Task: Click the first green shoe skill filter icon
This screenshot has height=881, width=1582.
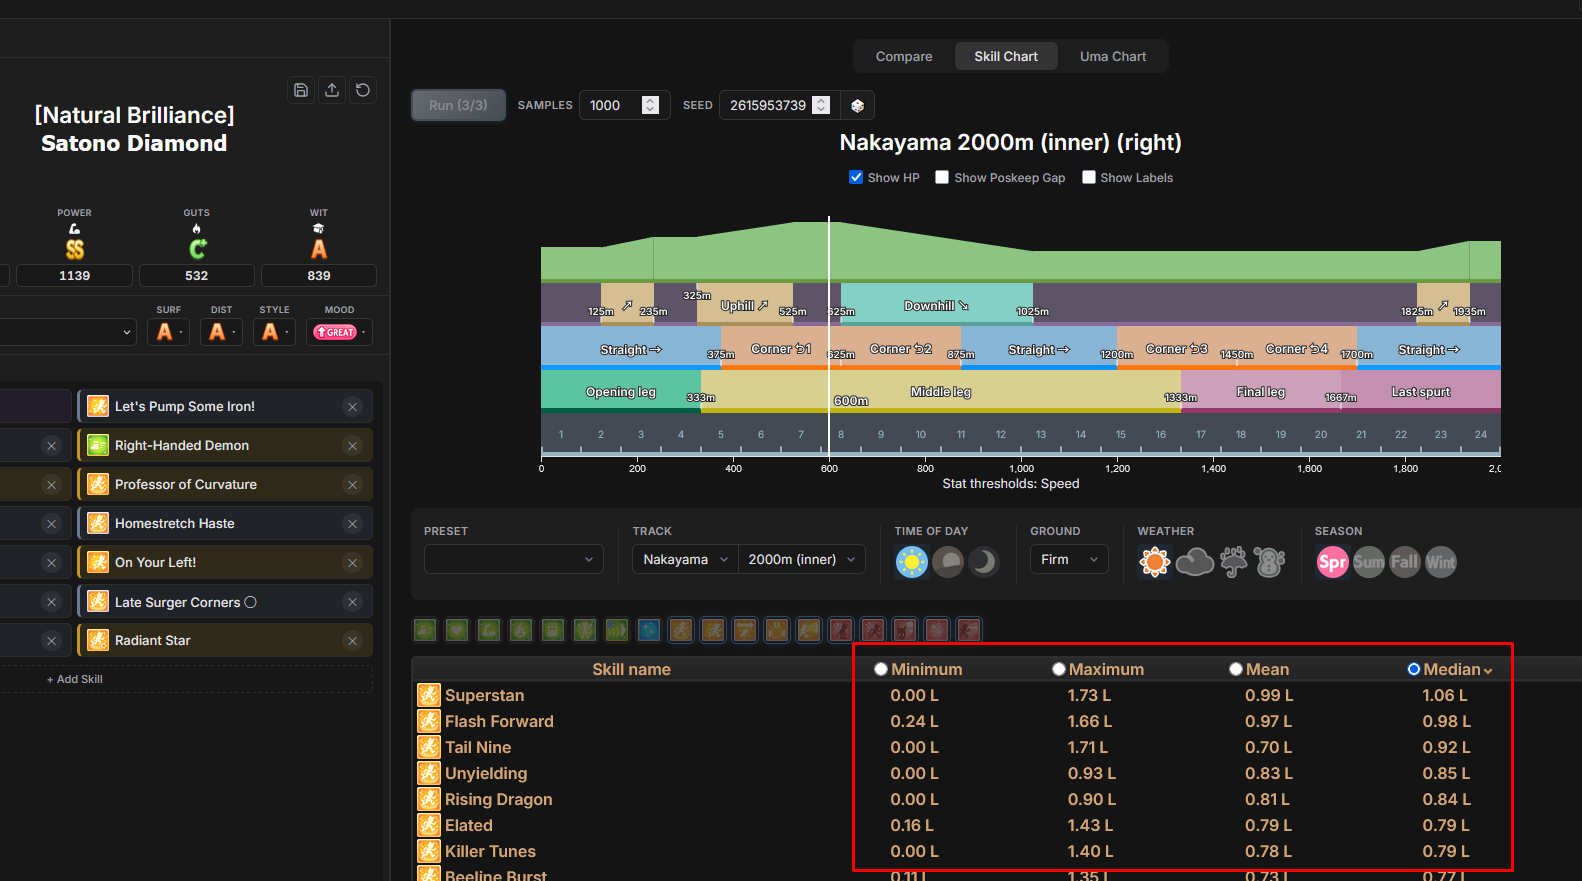Action: 425,630
